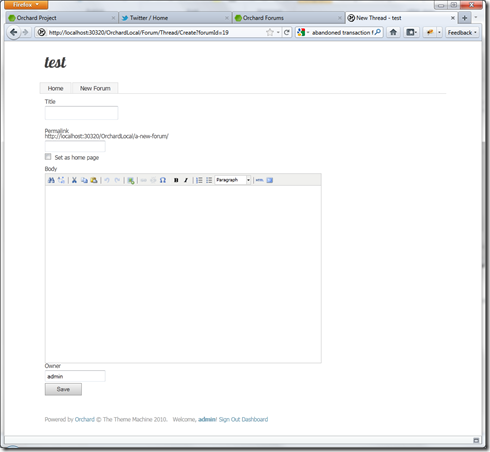
Task: Check the Set as home page checkbox
Action: pos(48,157)
